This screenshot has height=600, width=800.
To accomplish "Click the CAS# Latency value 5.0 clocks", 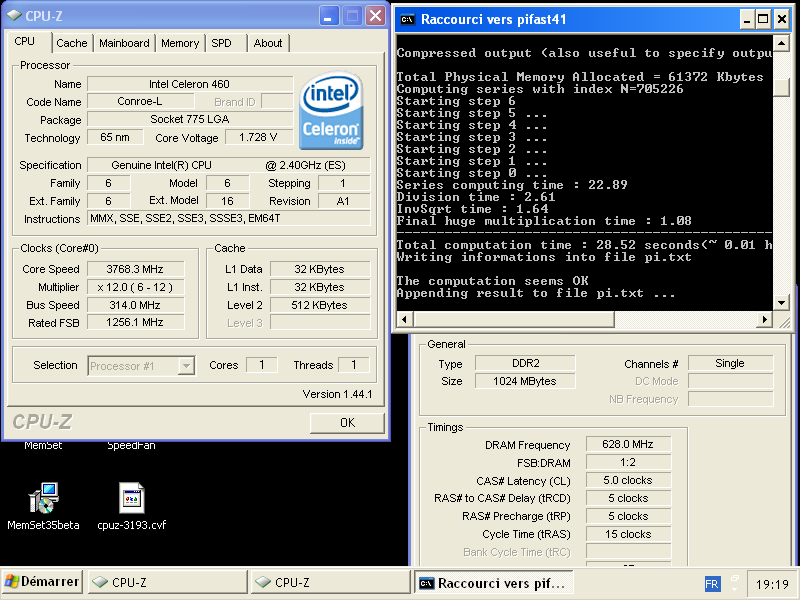I will (x=628, y=480).
